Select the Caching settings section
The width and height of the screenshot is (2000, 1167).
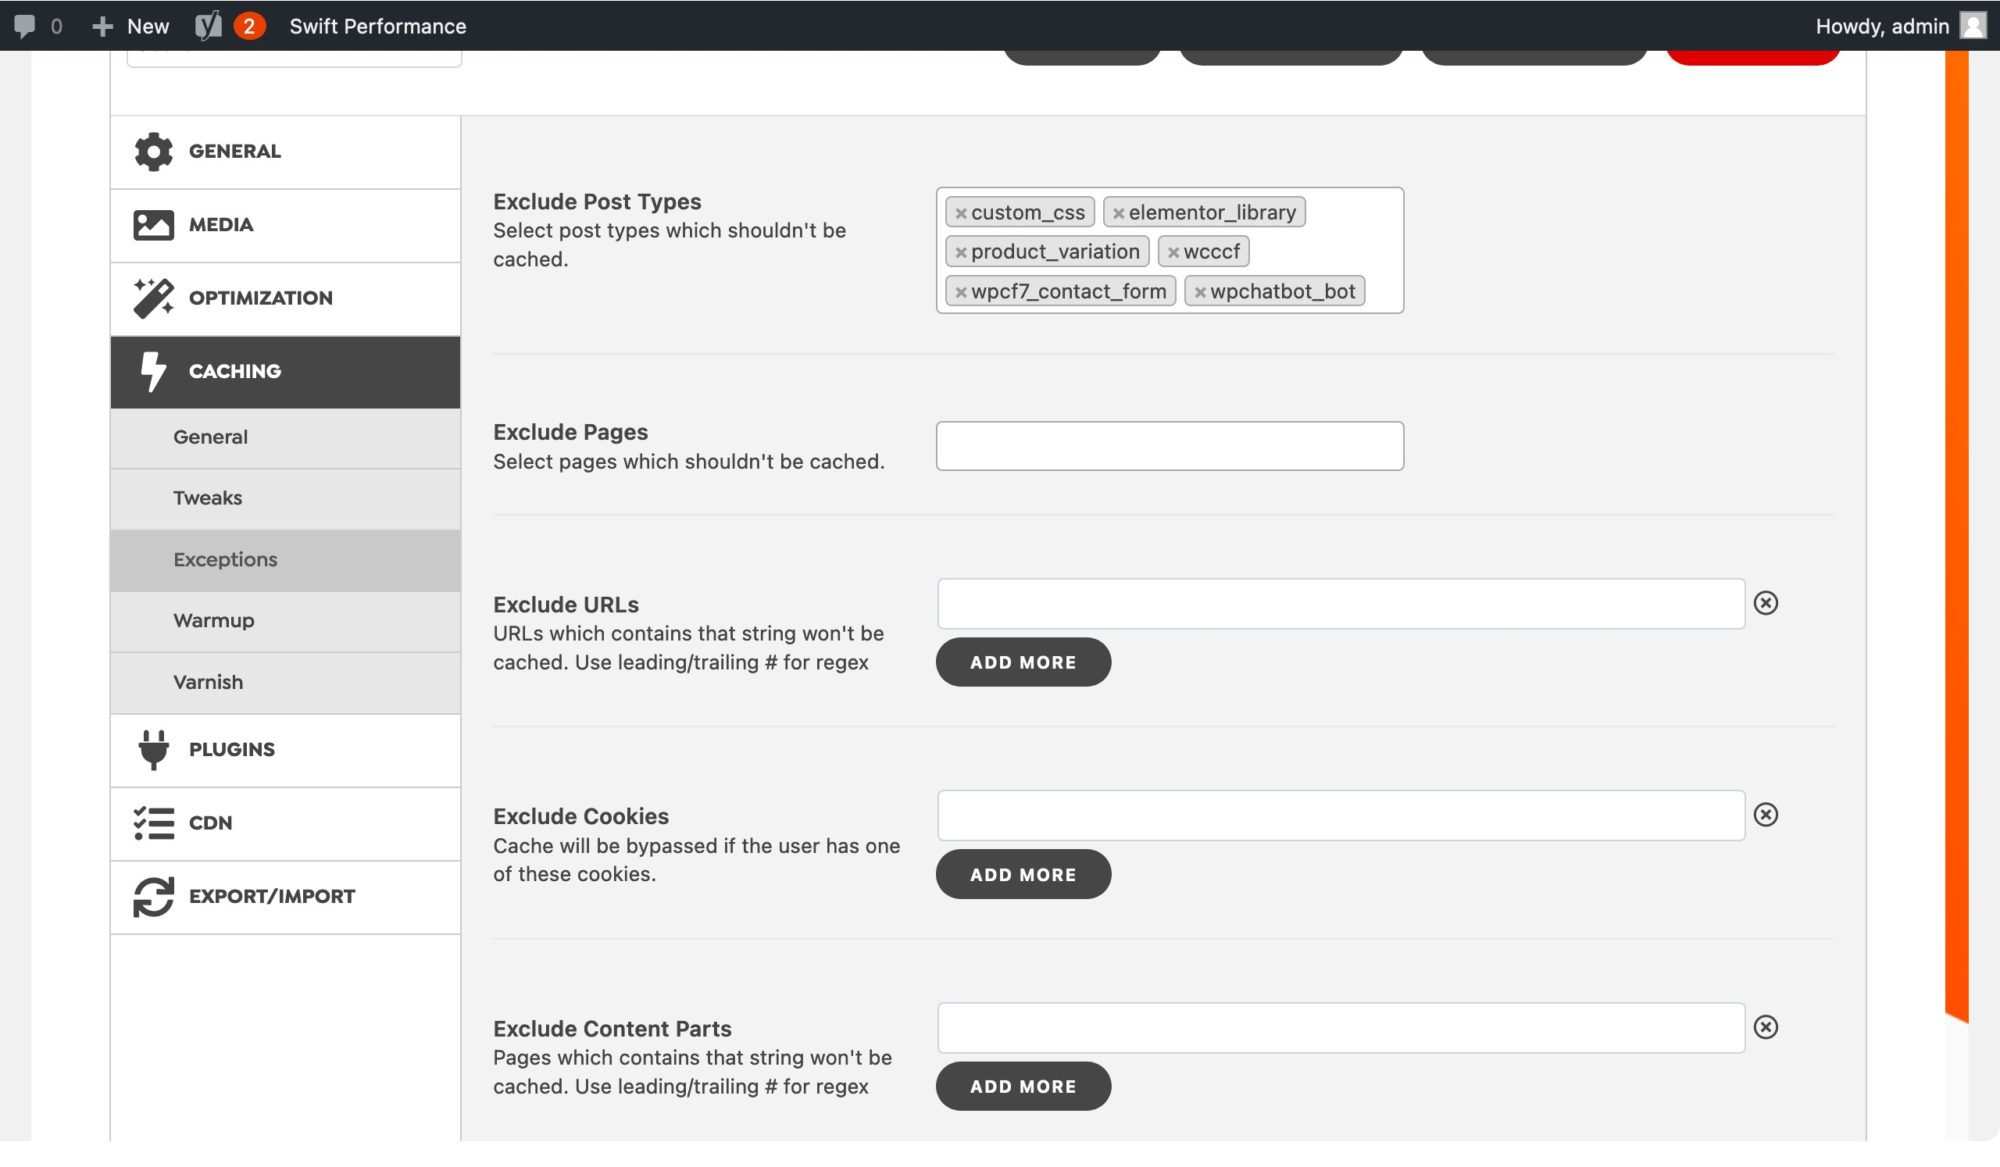point(285,372)
